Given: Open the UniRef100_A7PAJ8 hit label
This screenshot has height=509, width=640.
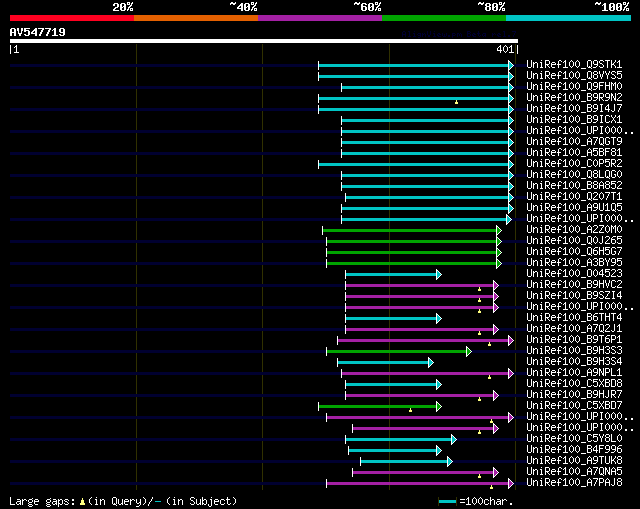Looking at the screenshot, I should (574, 483).
